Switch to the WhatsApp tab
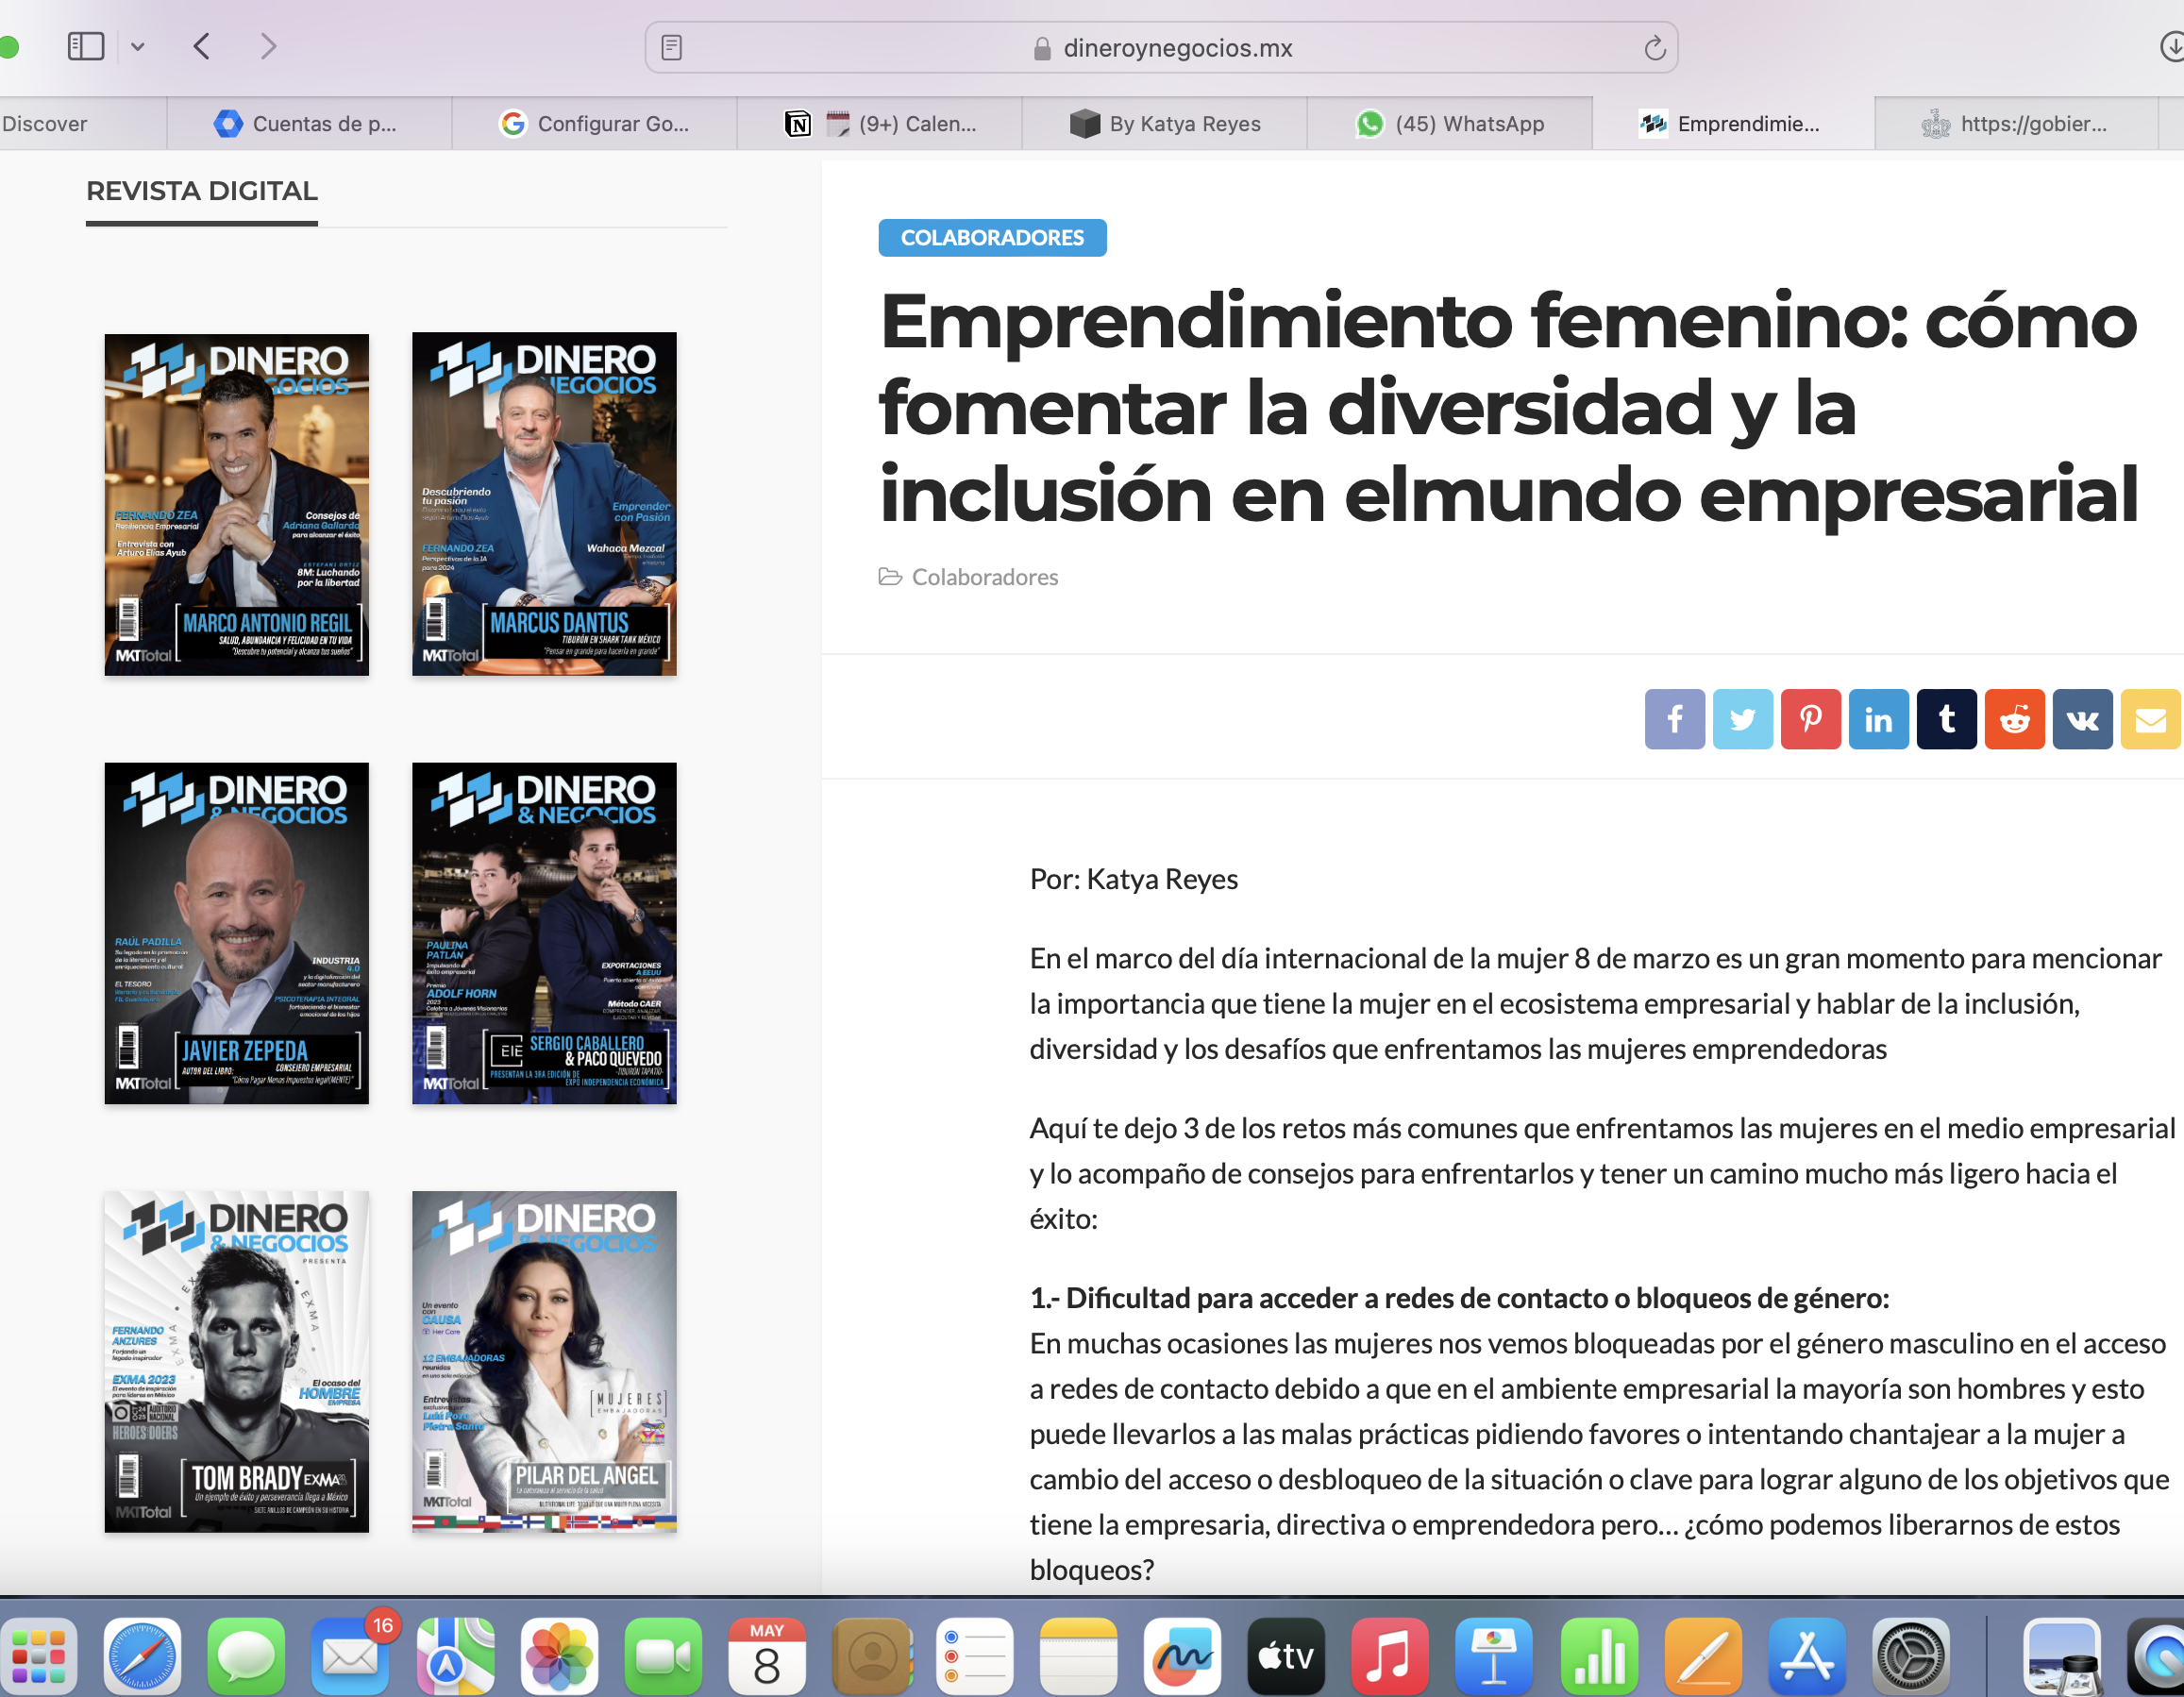This screenshot has height=1697, width=2184. tap(1450, 124)
